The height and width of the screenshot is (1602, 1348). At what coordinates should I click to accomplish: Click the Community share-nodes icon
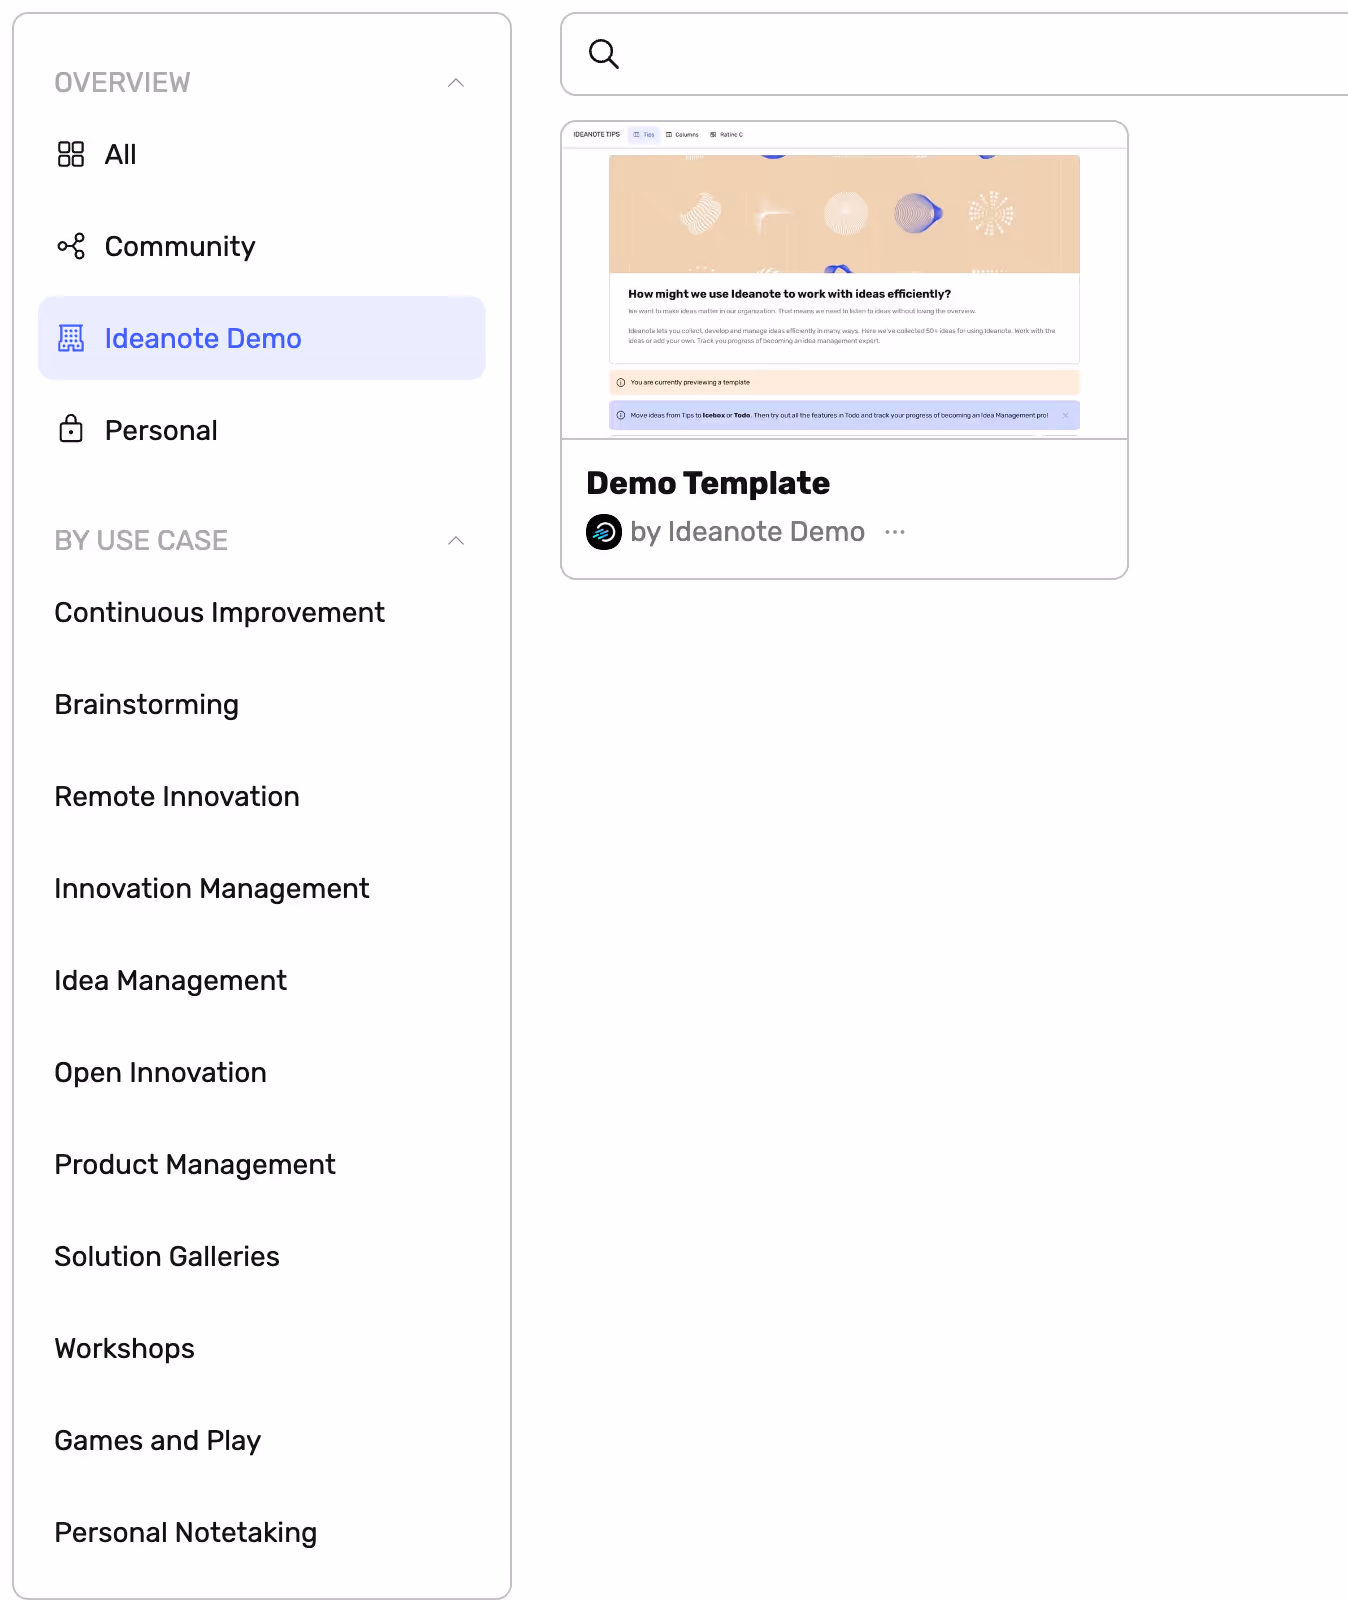tap(71, 246)
